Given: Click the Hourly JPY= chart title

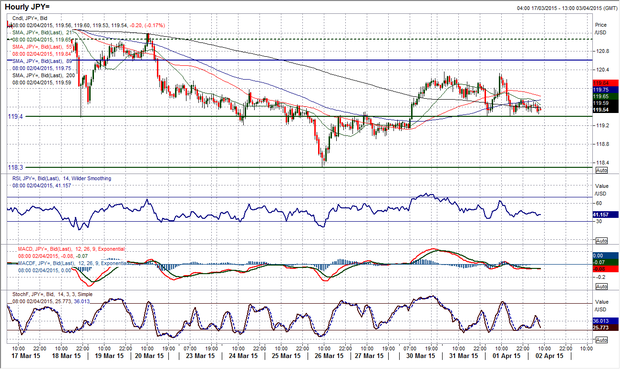Looking at the screenshot, I should click(28, 7).
